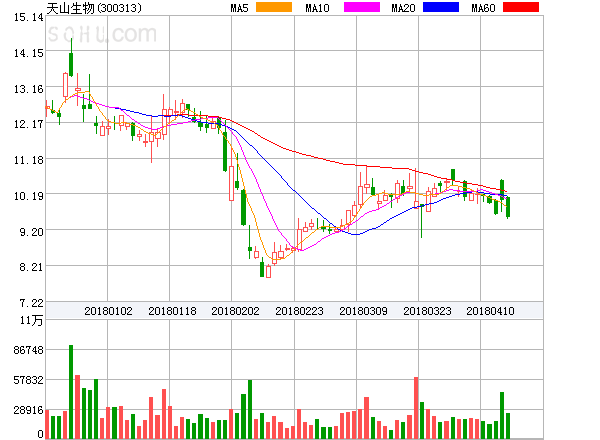600x440 pixels.
Task: Click the MA10 legend label
Action: pos(317,8)
